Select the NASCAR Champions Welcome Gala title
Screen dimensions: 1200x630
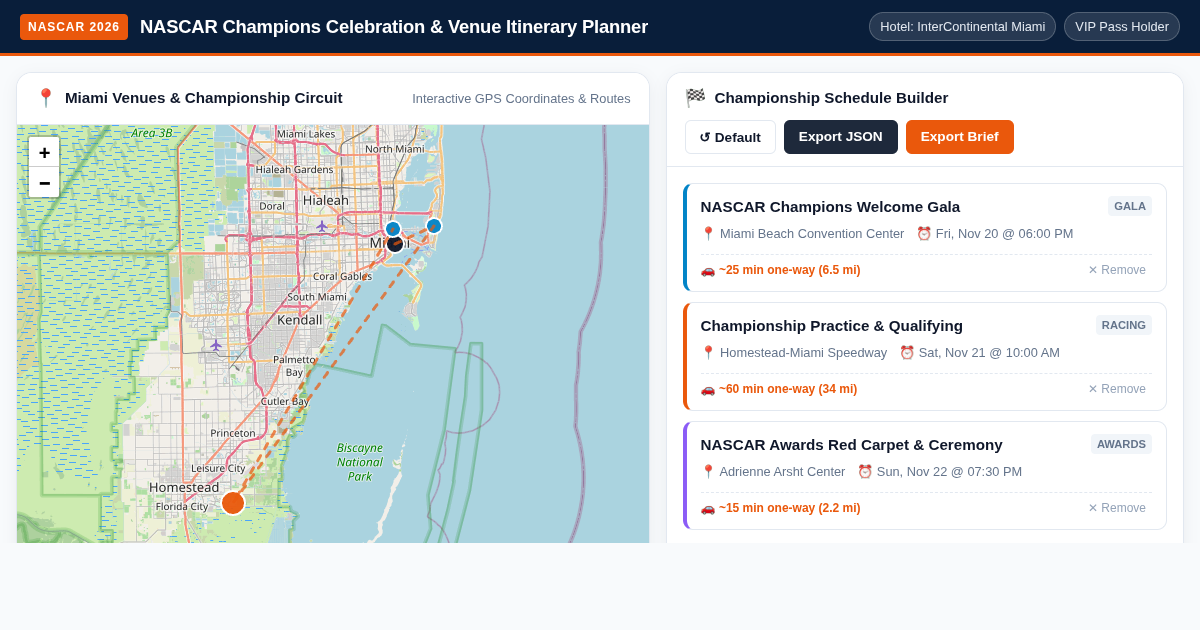[830, 207]
